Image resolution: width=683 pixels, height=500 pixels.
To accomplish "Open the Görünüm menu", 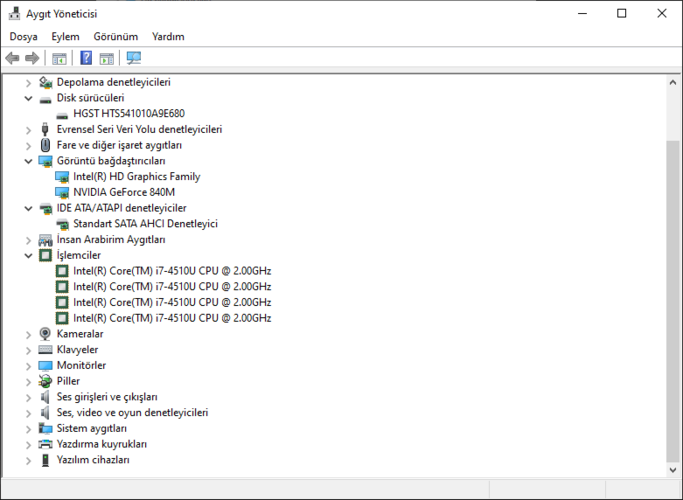I will tap(116, 37).
